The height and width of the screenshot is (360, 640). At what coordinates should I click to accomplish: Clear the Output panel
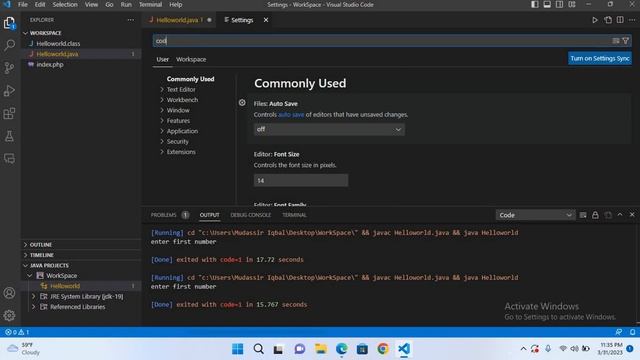click(583, 215)
